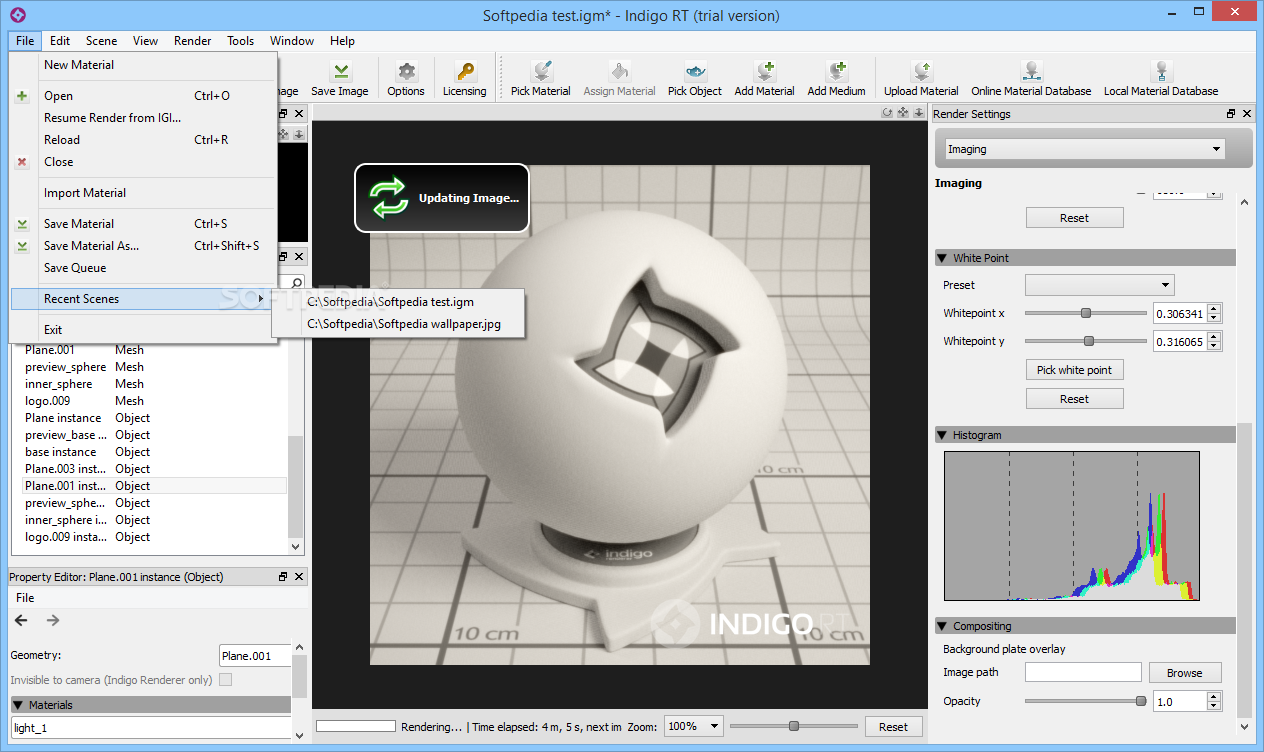Open the Render menu

pyautogui.click(x=192, y=41)
